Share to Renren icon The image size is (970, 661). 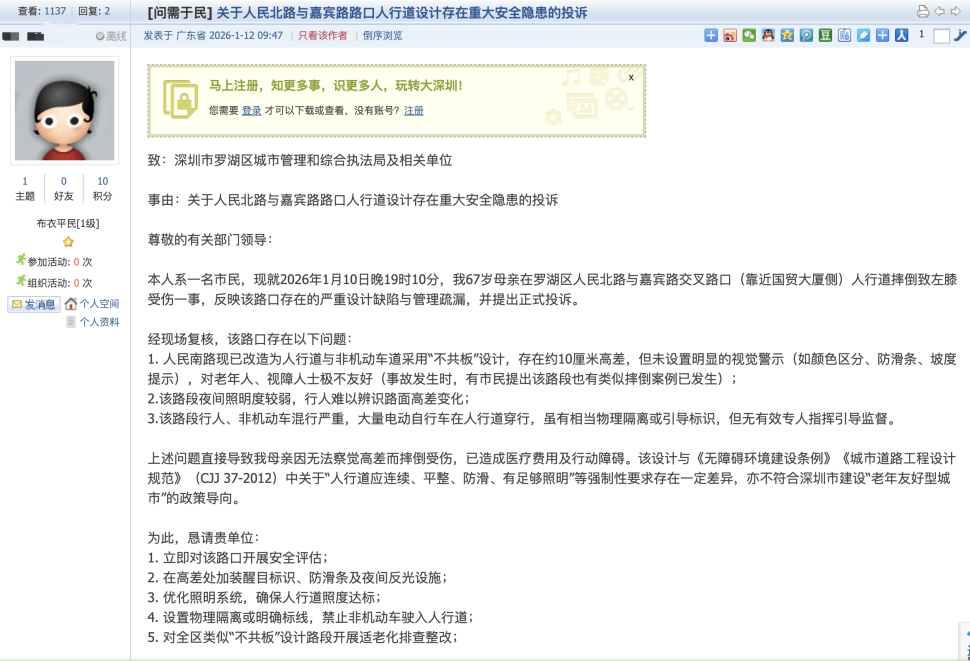901,36
